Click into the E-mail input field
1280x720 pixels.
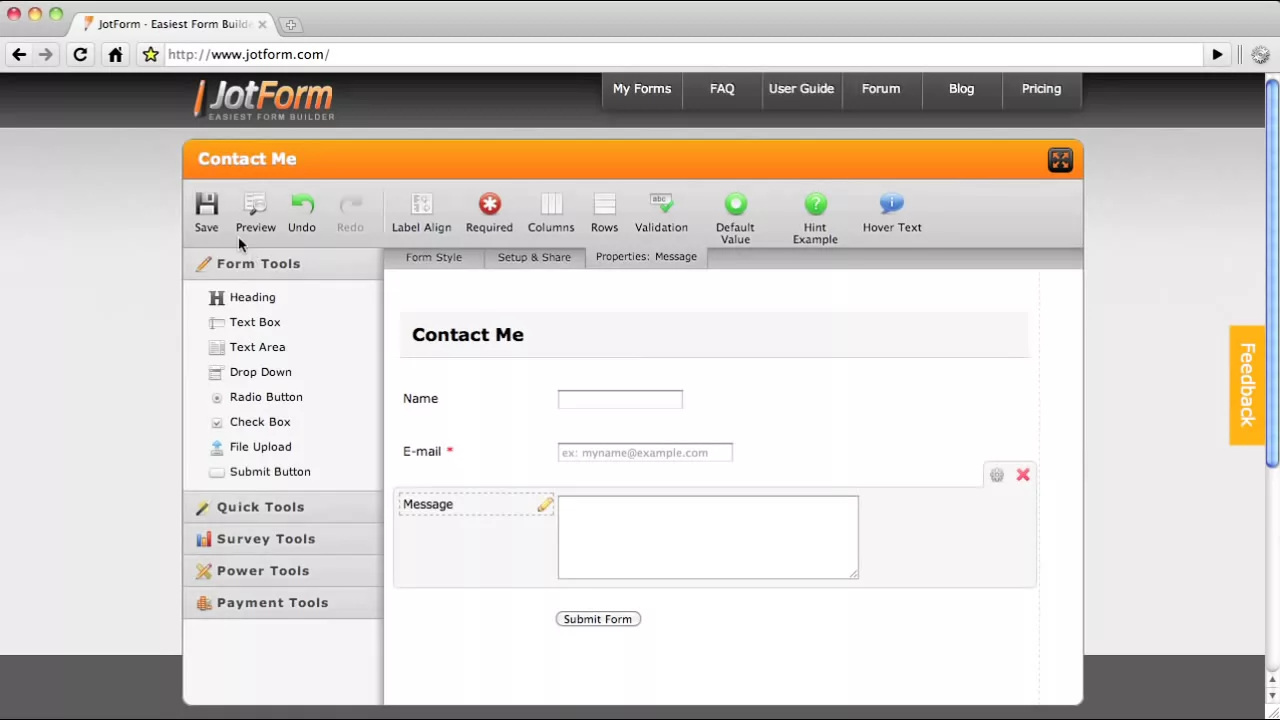click(x=645, y=453)
